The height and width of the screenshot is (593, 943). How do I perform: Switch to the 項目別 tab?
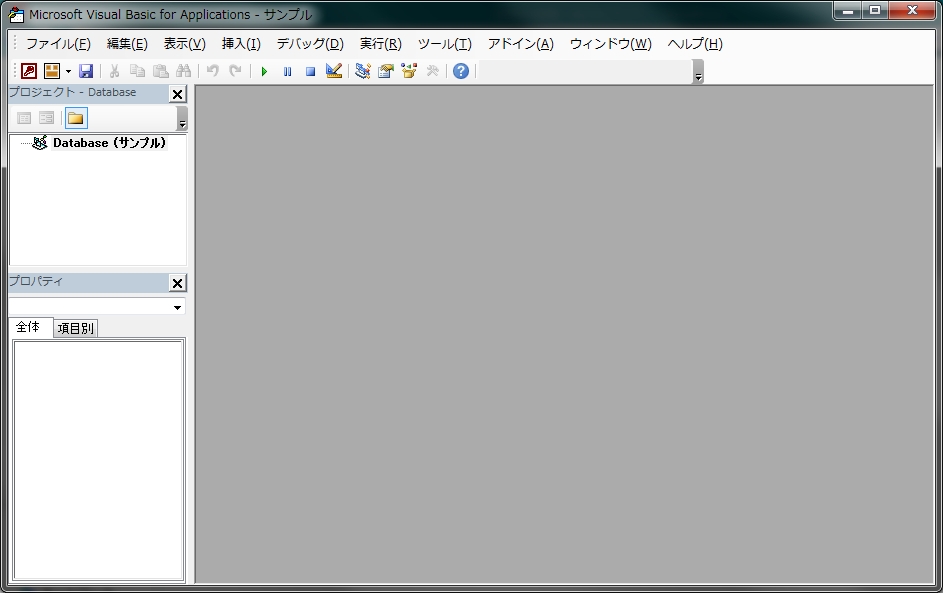[76, 328]
